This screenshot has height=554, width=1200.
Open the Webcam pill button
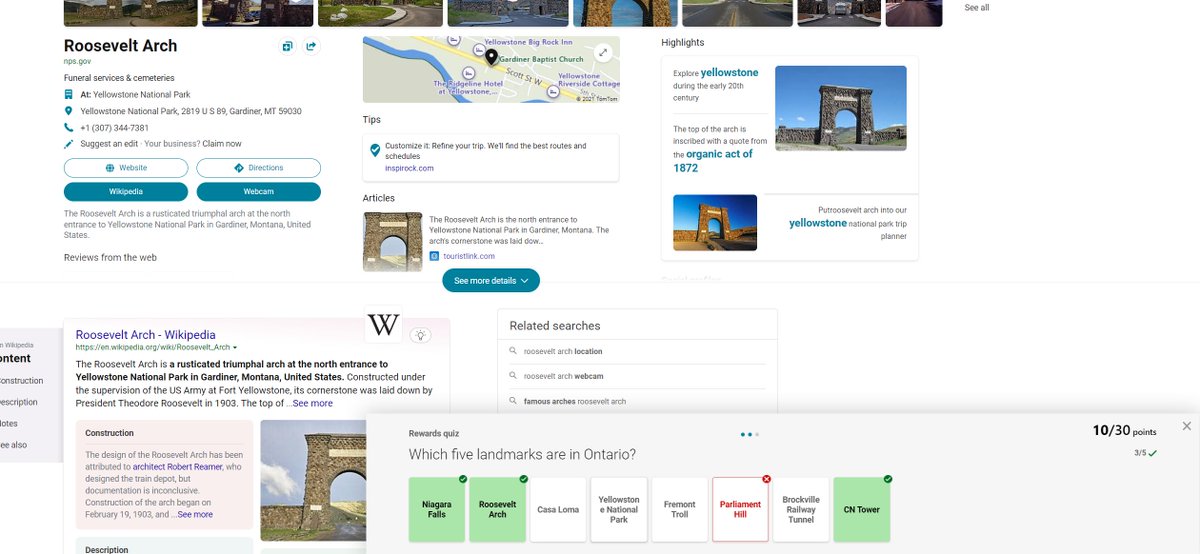pos(259,191)
